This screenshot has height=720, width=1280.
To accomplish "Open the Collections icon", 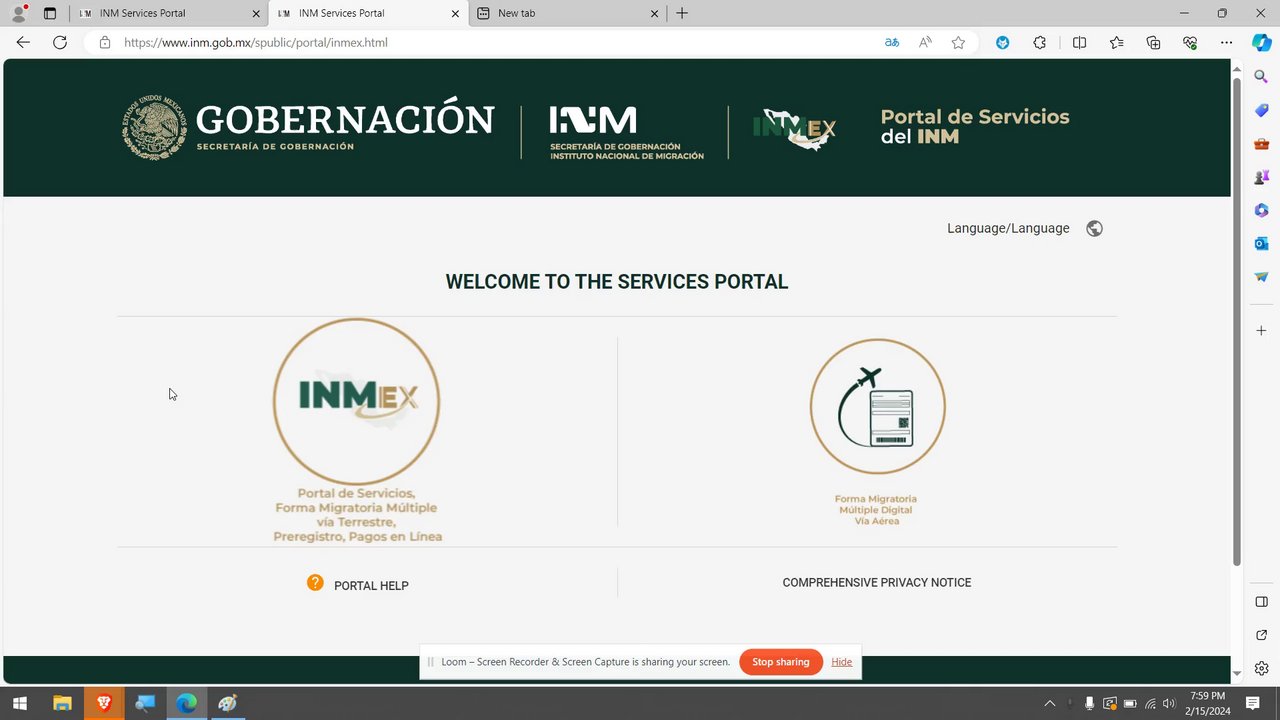I will [1153, 42].
